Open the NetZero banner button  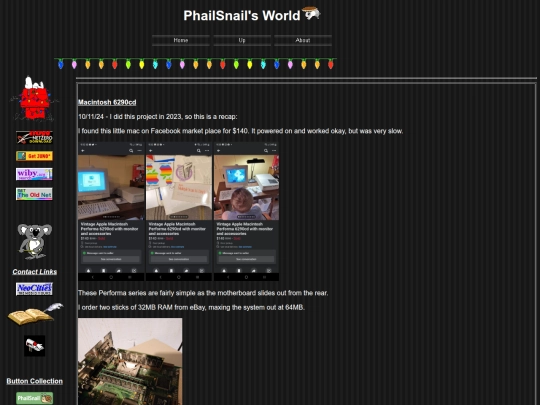tap(34, 137)
